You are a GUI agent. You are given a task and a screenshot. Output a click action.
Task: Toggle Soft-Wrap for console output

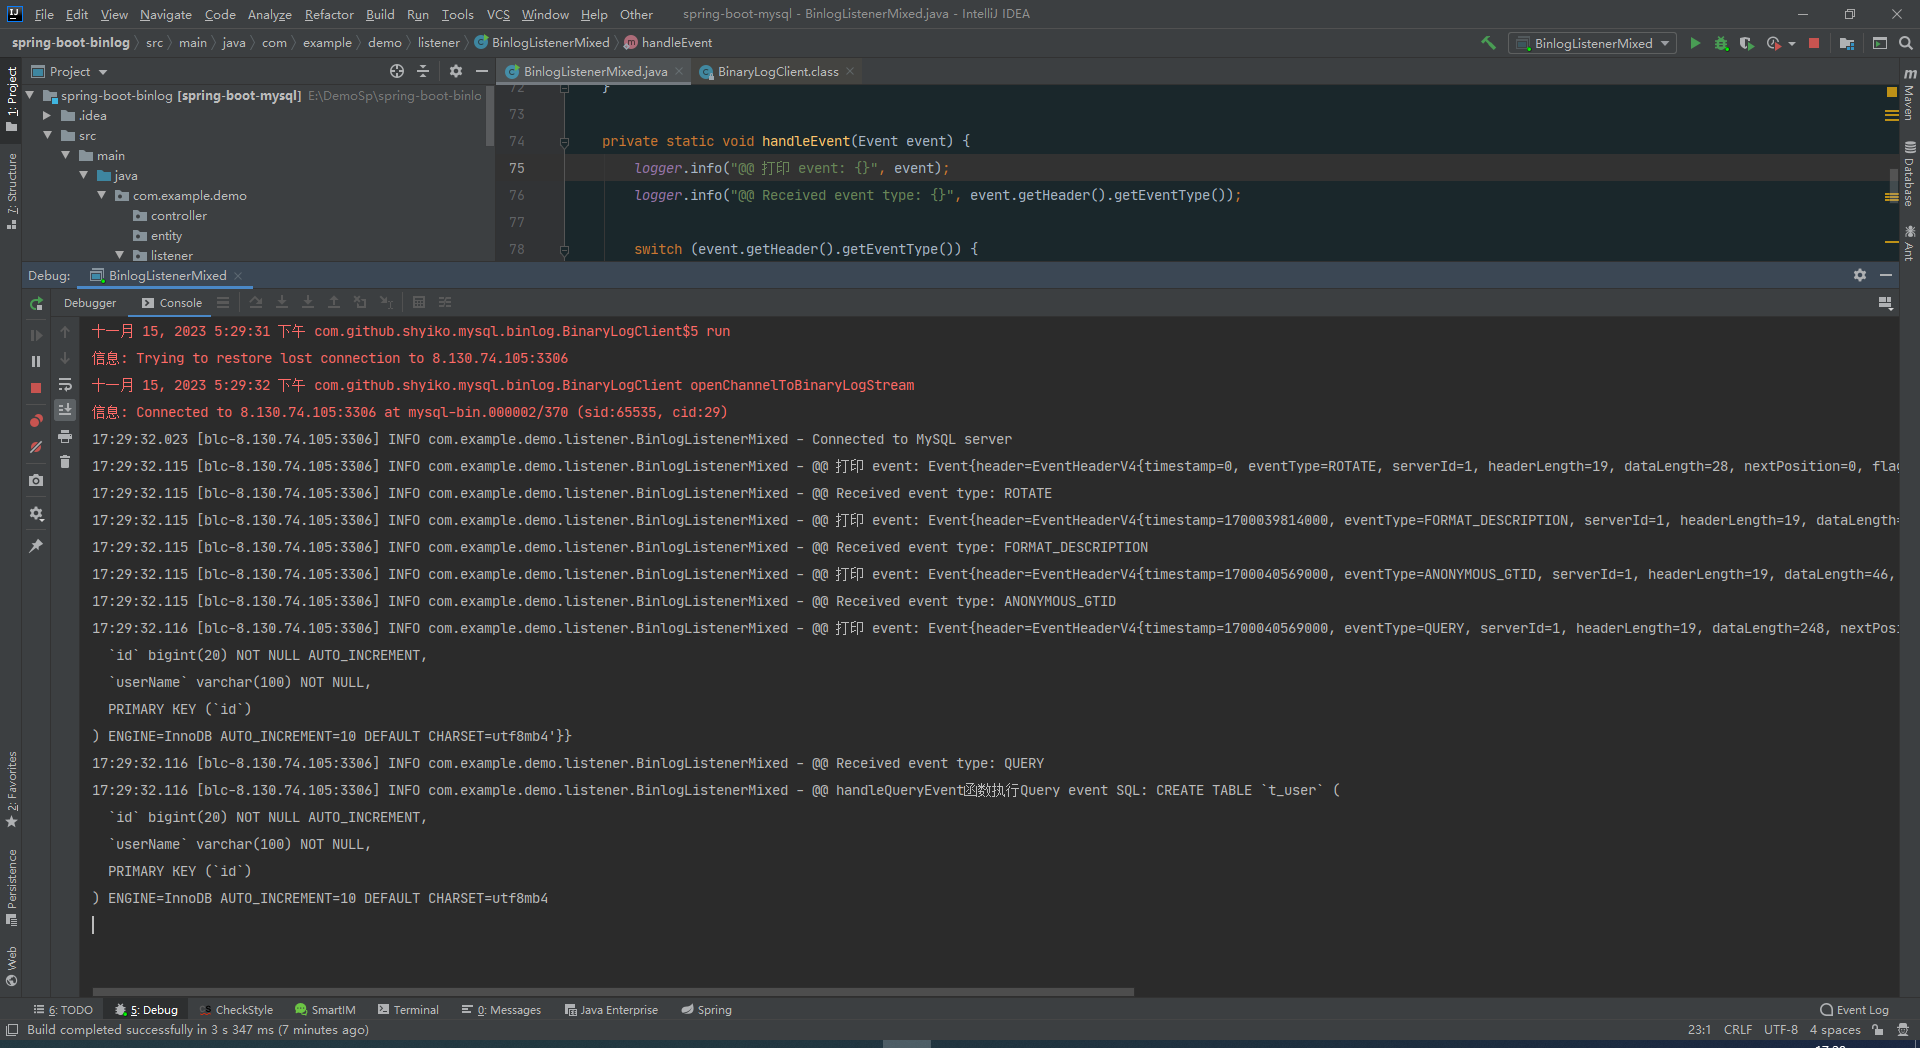pos(65,384)
